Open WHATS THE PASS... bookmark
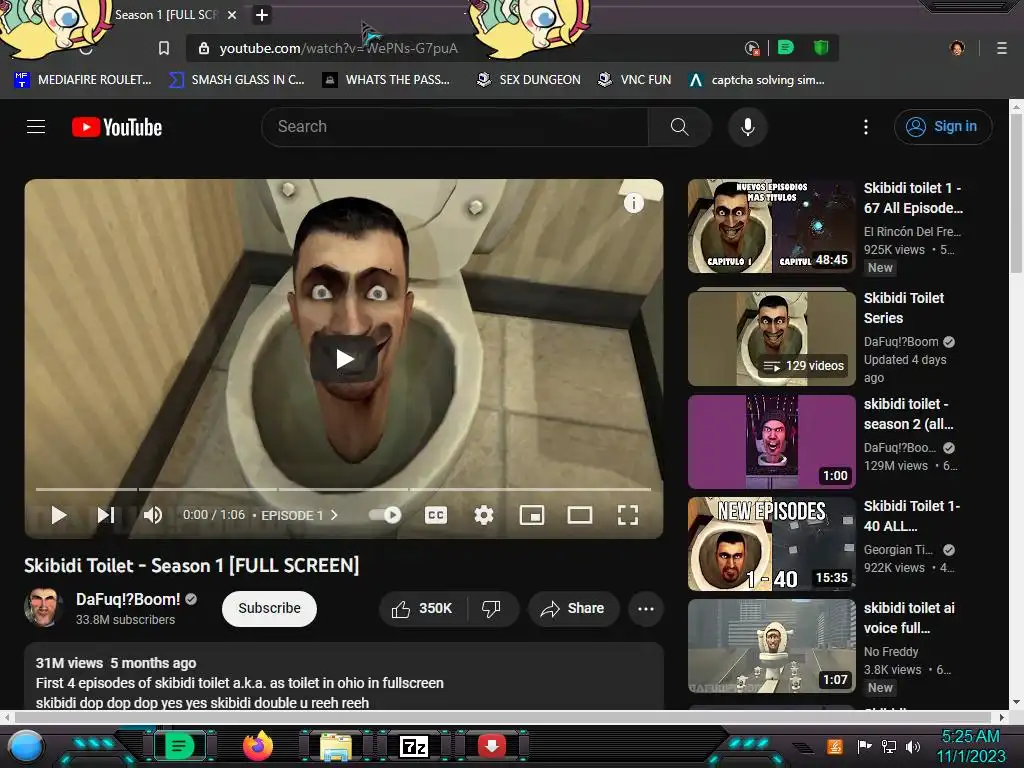This screenshot has width=1024, height=768. (386, 80)
